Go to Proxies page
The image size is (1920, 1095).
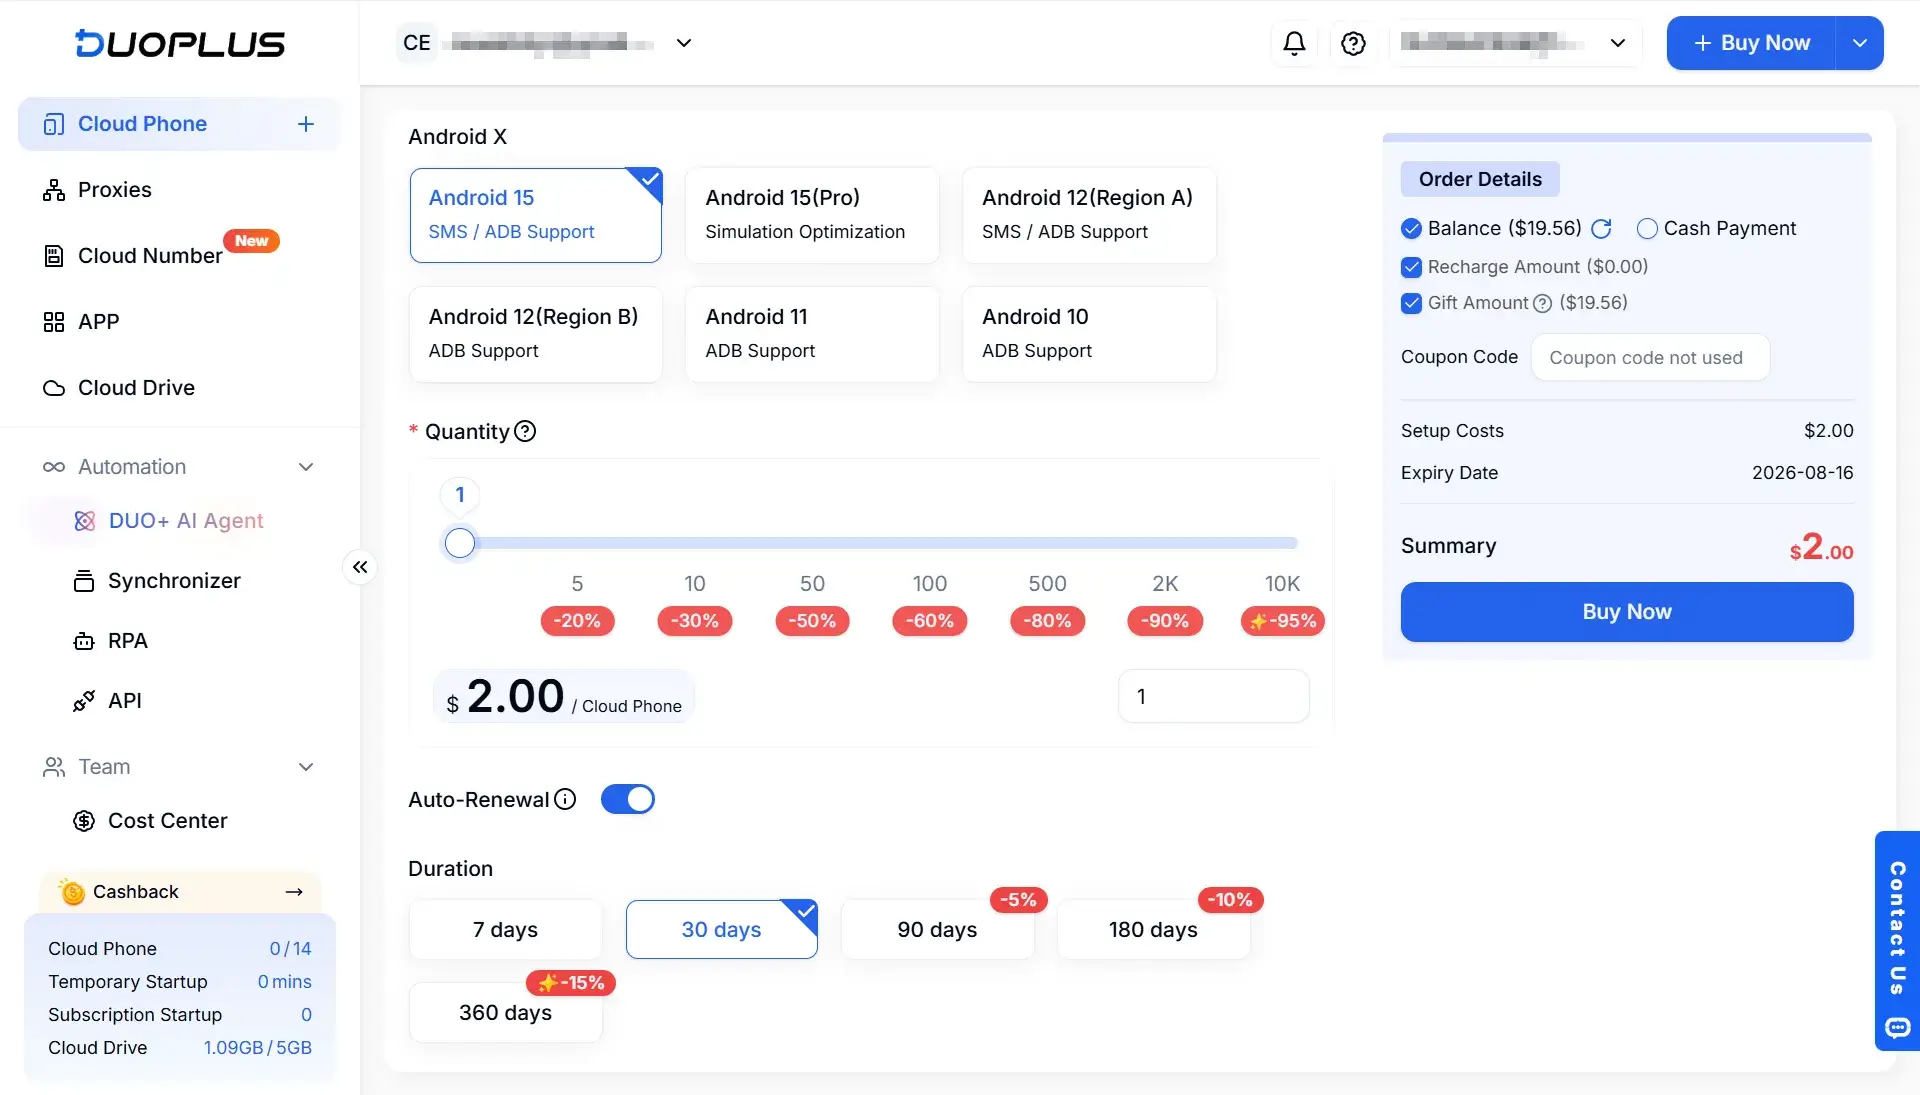115,190
